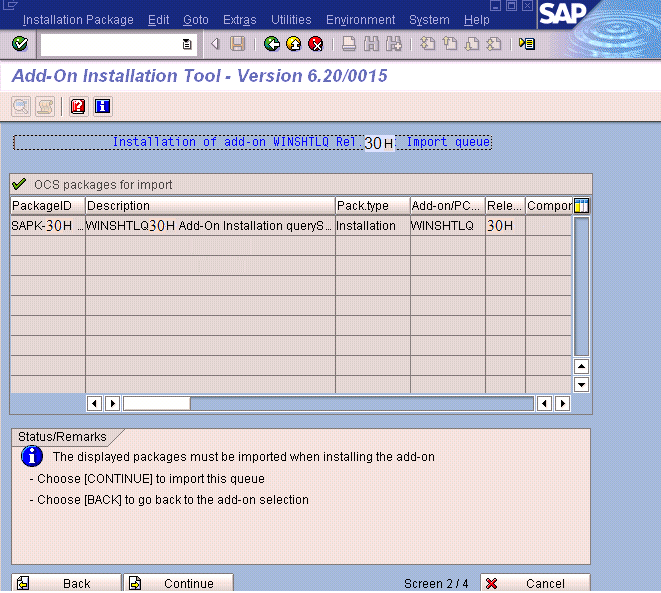Viewport: 661px width, 593px height.
Task: Click the red Online Documentation icon
Action: [x=78, y=107]
